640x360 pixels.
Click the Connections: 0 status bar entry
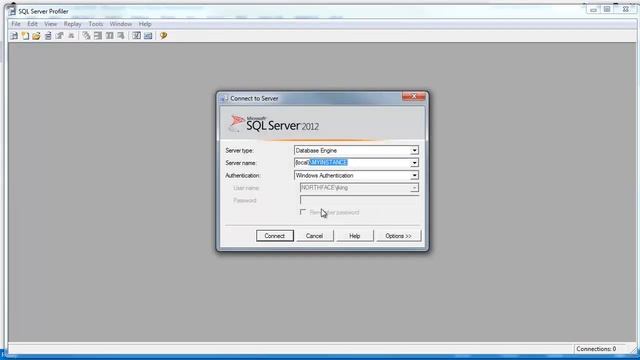tap(596, 349)
